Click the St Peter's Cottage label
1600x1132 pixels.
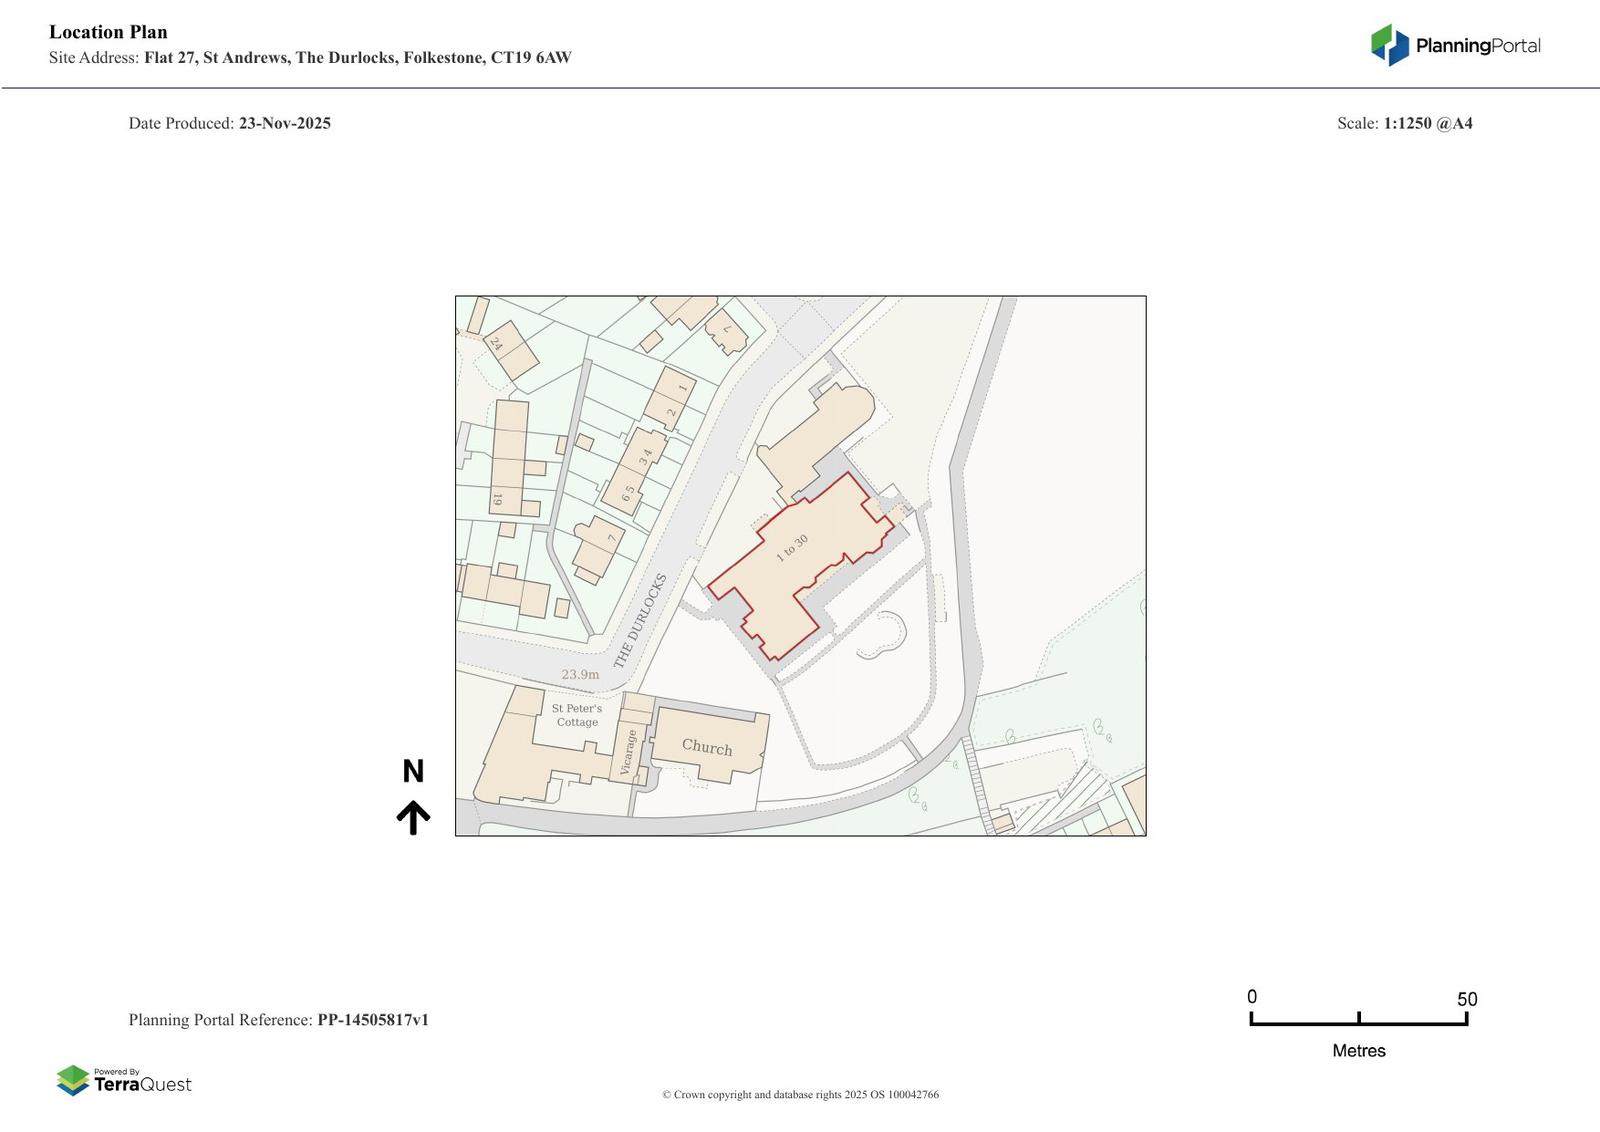[x=577, y=715]
